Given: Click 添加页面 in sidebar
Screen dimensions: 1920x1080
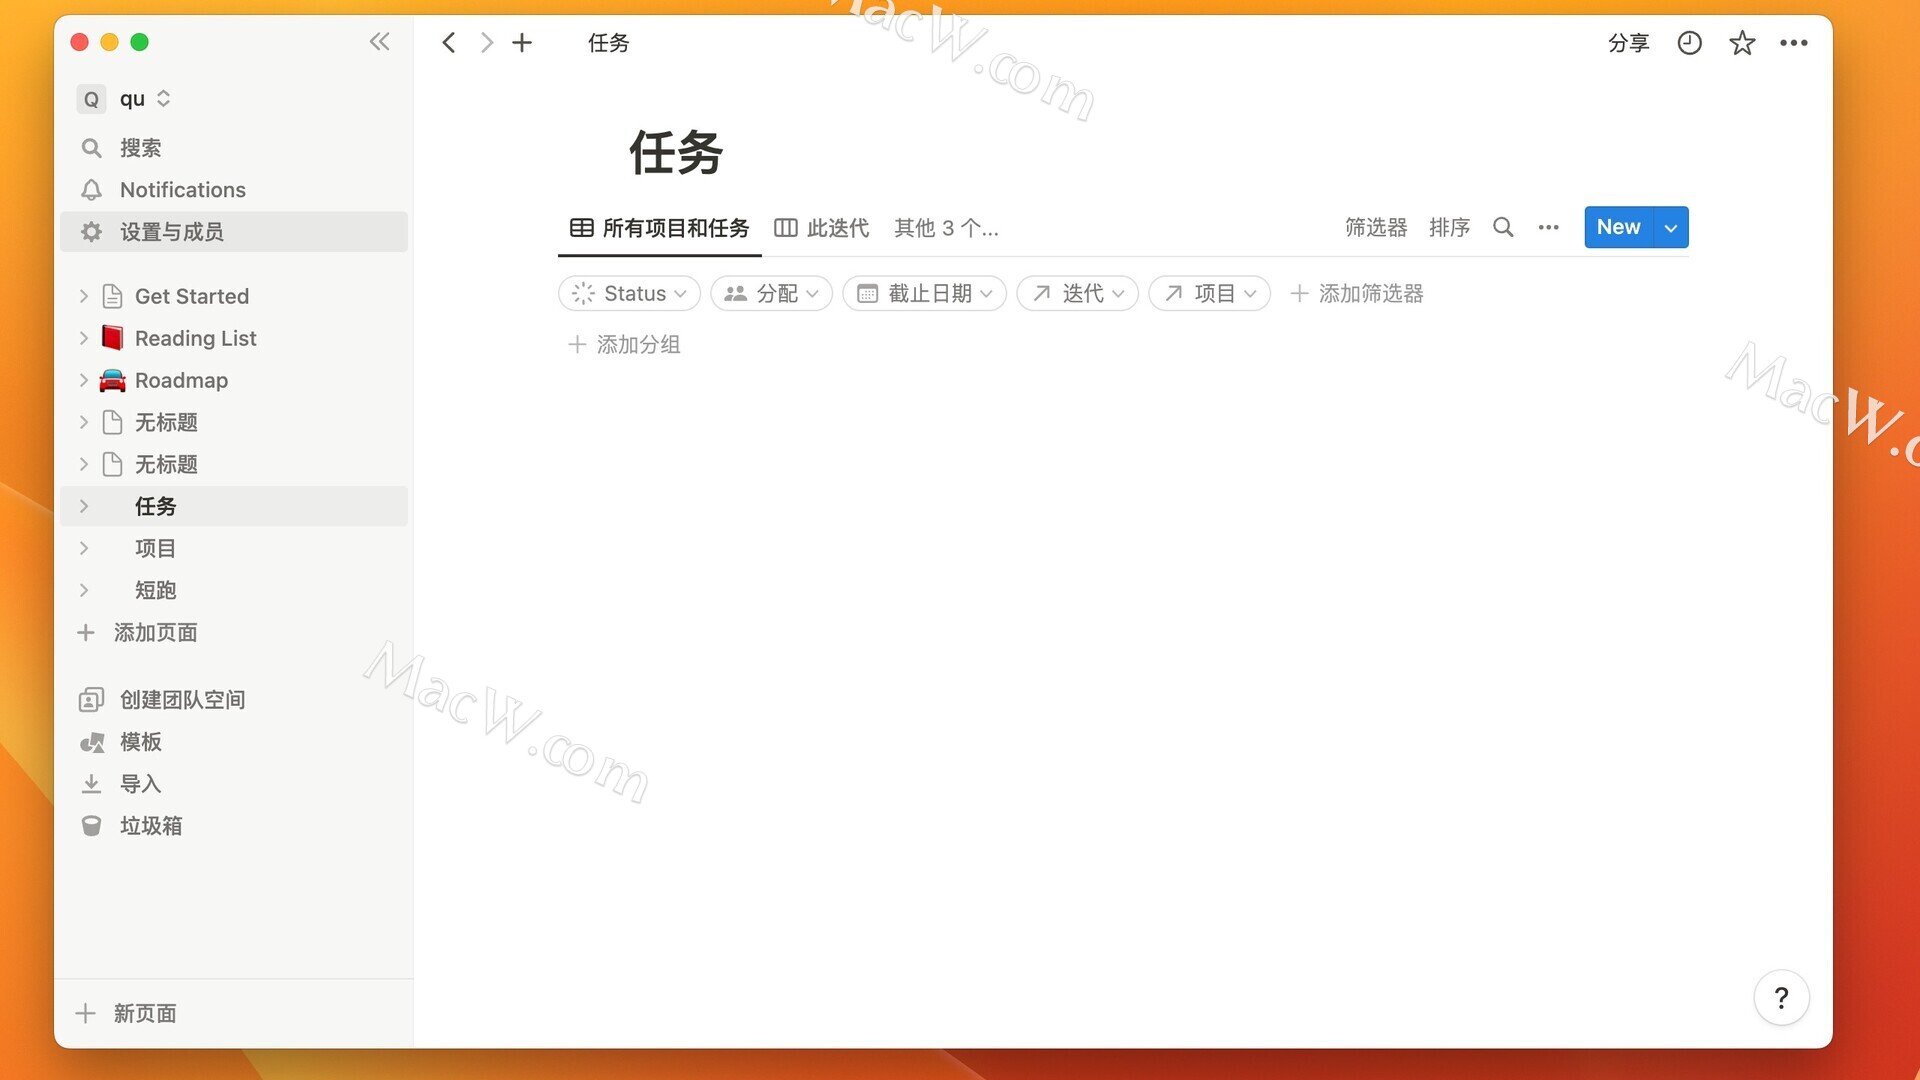Looking at the screenshot, I should point(138,632).
